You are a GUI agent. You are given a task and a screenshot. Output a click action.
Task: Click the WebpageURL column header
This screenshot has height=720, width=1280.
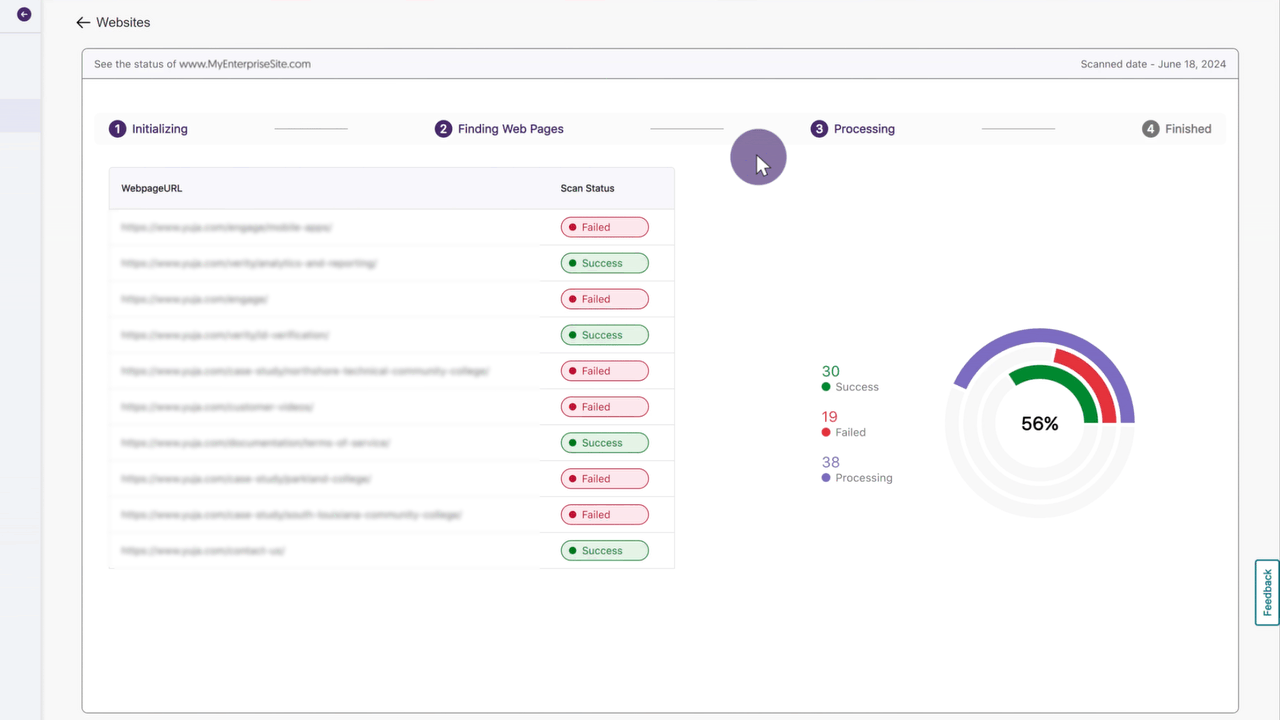(152, 188)
